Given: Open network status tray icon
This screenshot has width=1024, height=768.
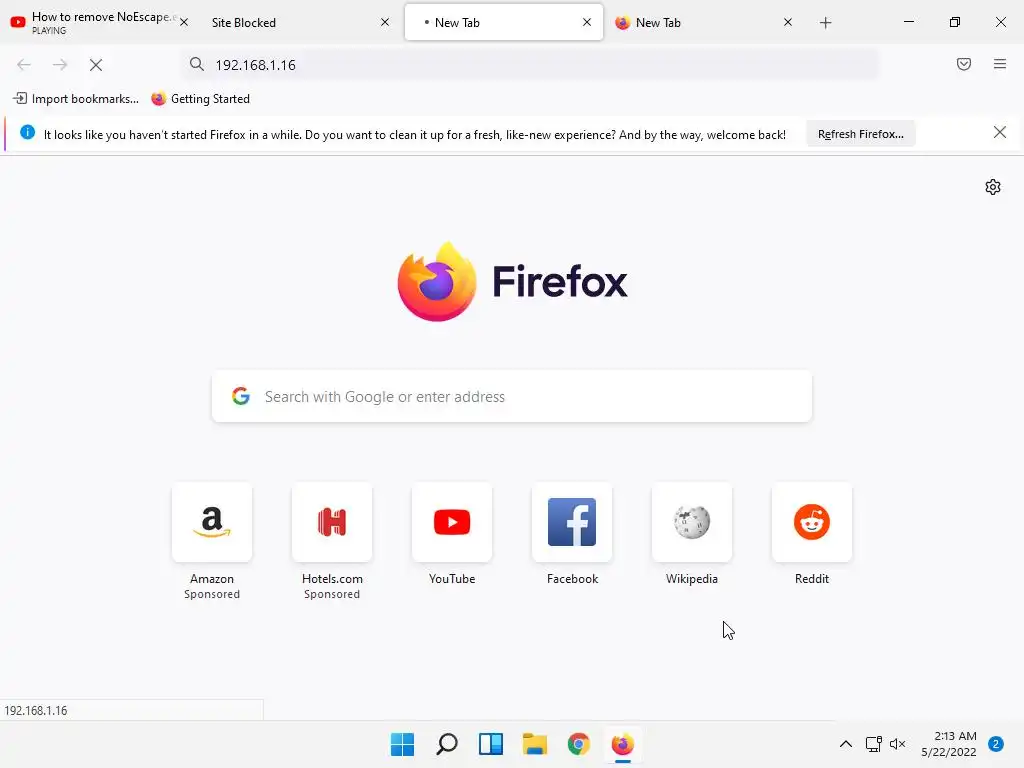Looking at the screenshot, I should (x=873, y=744).
